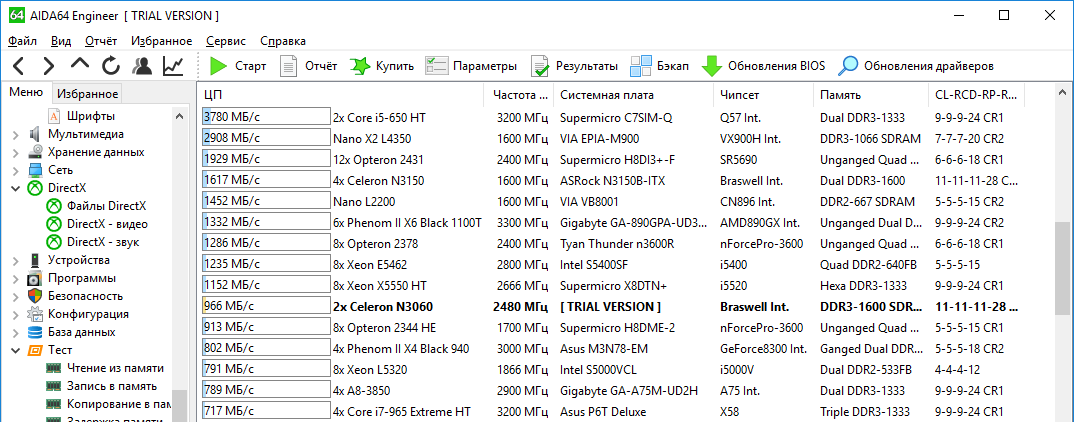This screenshot has width=1074, height=422.
Task: Expand the Программы node chevron
Action: (x=16, y=277)
